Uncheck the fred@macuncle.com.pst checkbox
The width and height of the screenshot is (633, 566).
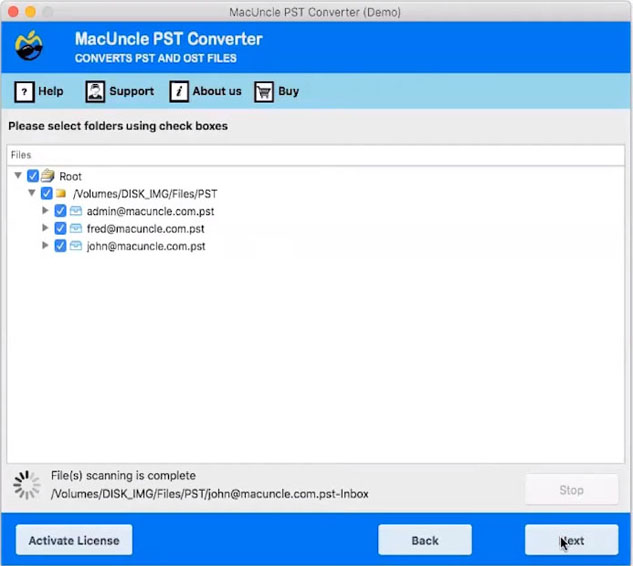60,228
